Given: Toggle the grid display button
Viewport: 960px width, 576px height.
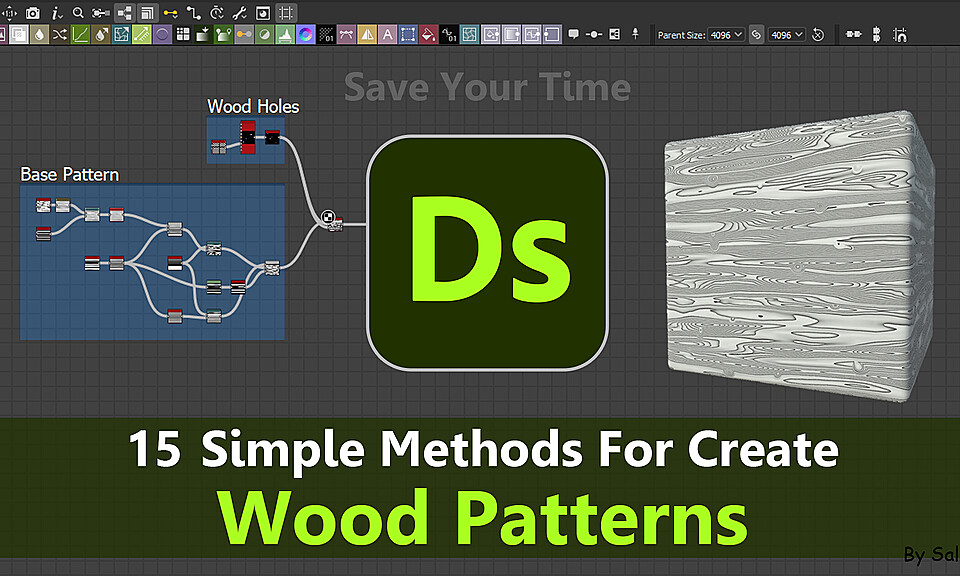Looking at the screenshot, I should pyautogui.click(x=285, y=12).
